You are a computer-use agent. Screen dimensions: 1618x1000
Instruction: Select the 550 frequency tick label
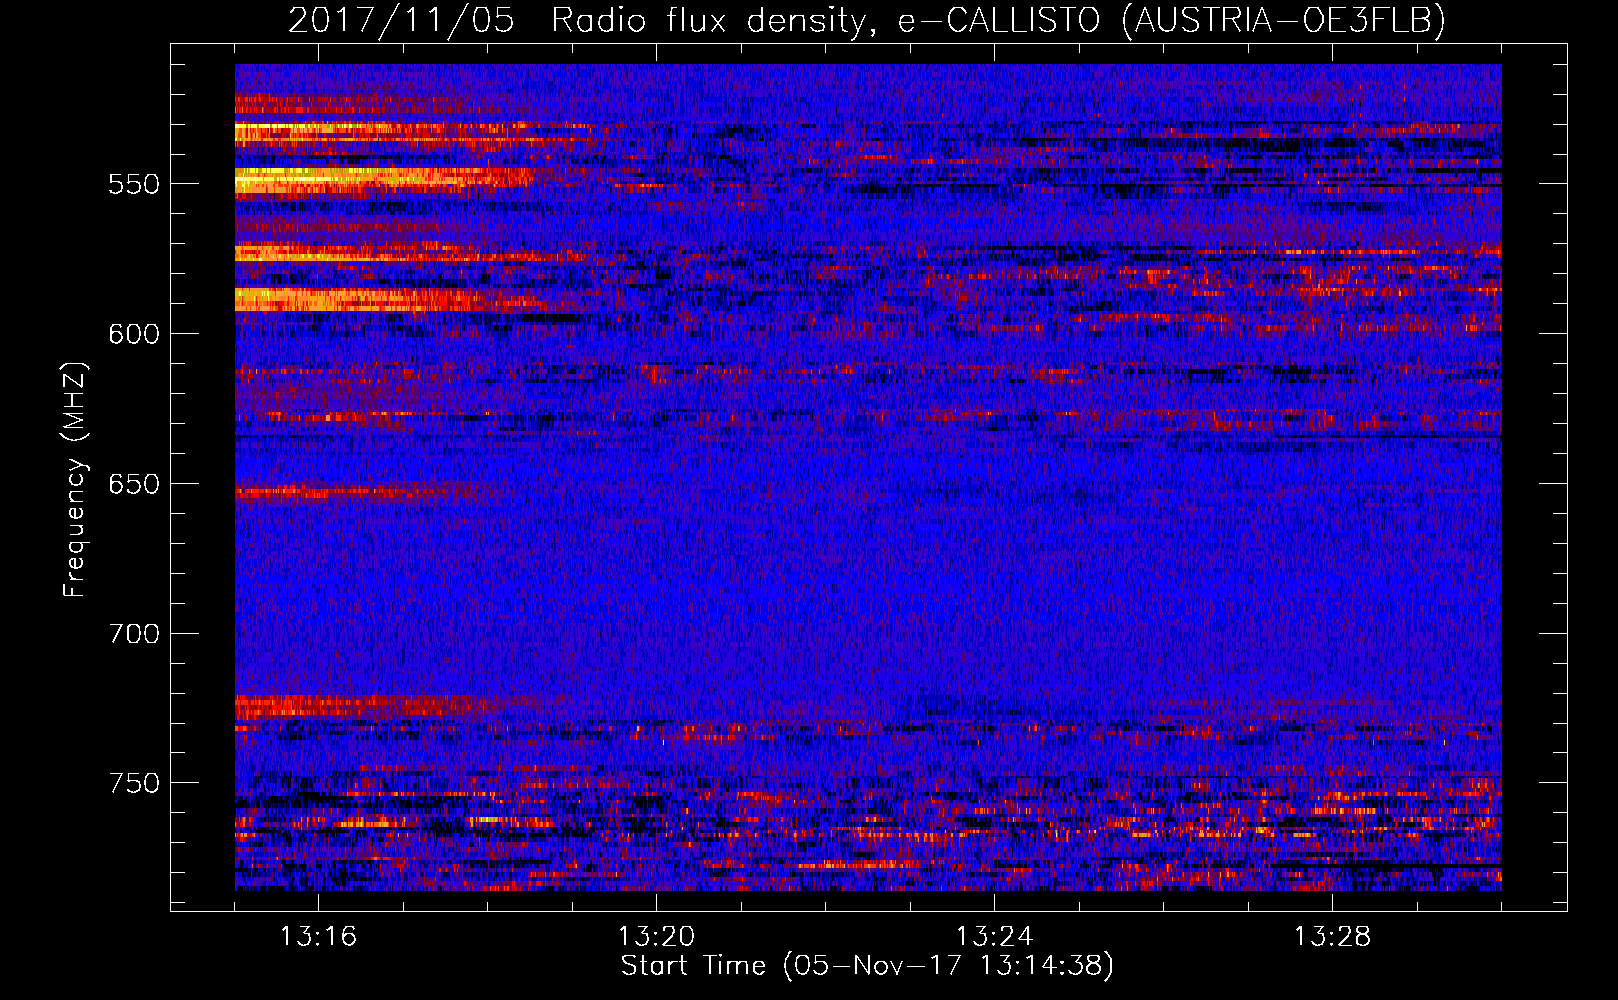pos(134,185)
